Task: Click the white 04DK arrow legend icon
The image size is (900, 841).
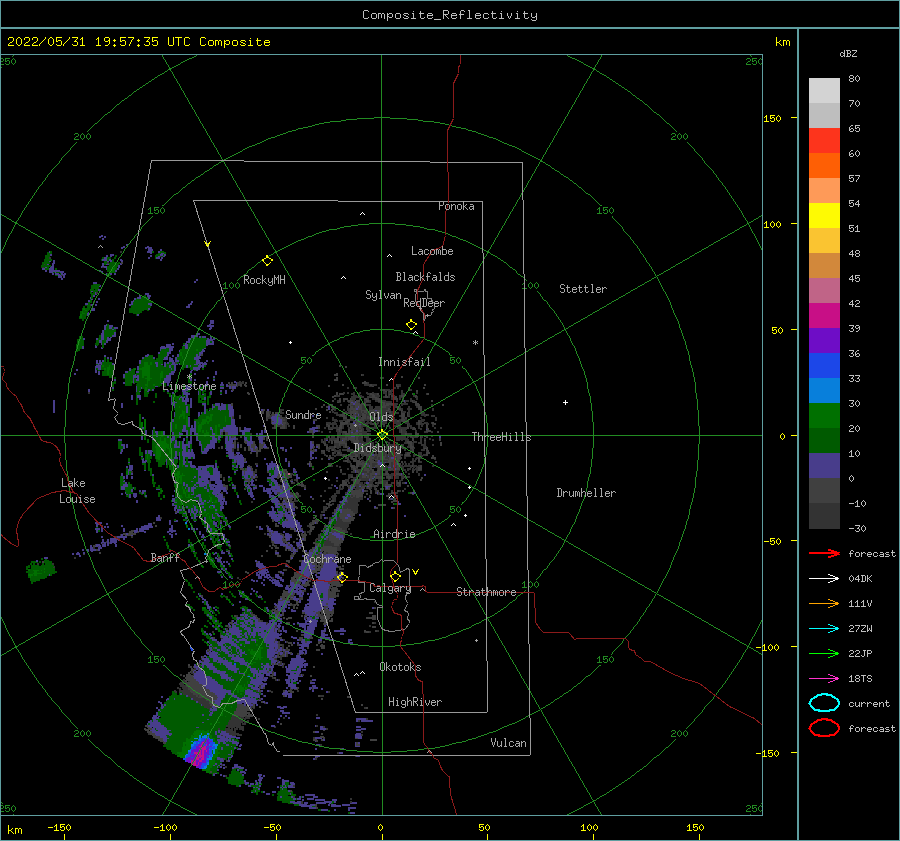Action: coord(824,579)
